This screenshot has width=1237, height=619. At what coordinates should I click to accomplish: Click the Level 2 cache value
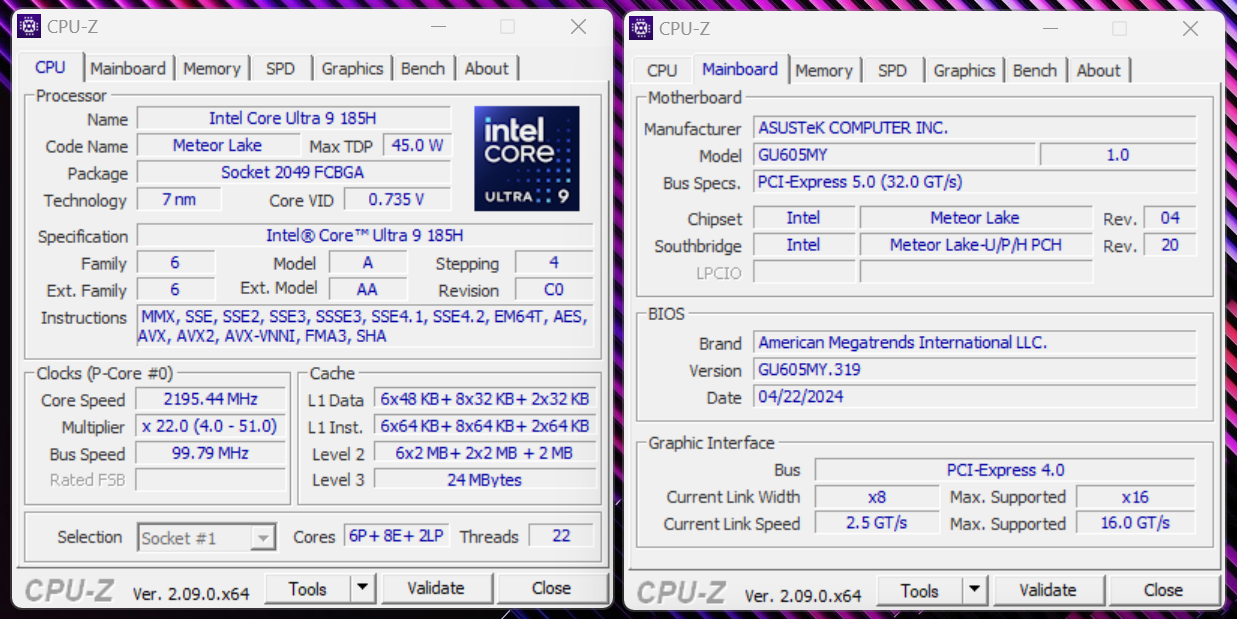pyautogui.click(x=485, y=453)
